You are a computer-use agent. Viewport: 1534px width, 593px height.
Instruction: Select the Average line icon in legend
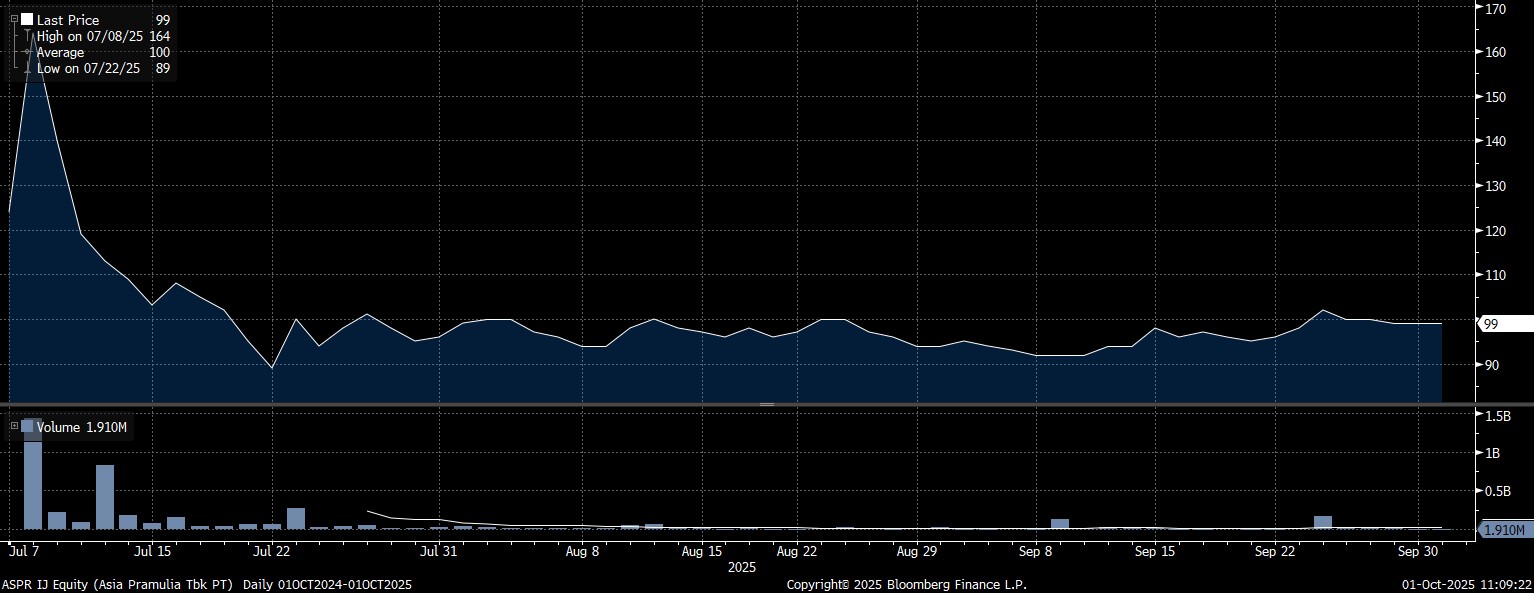tap(27, 52)
